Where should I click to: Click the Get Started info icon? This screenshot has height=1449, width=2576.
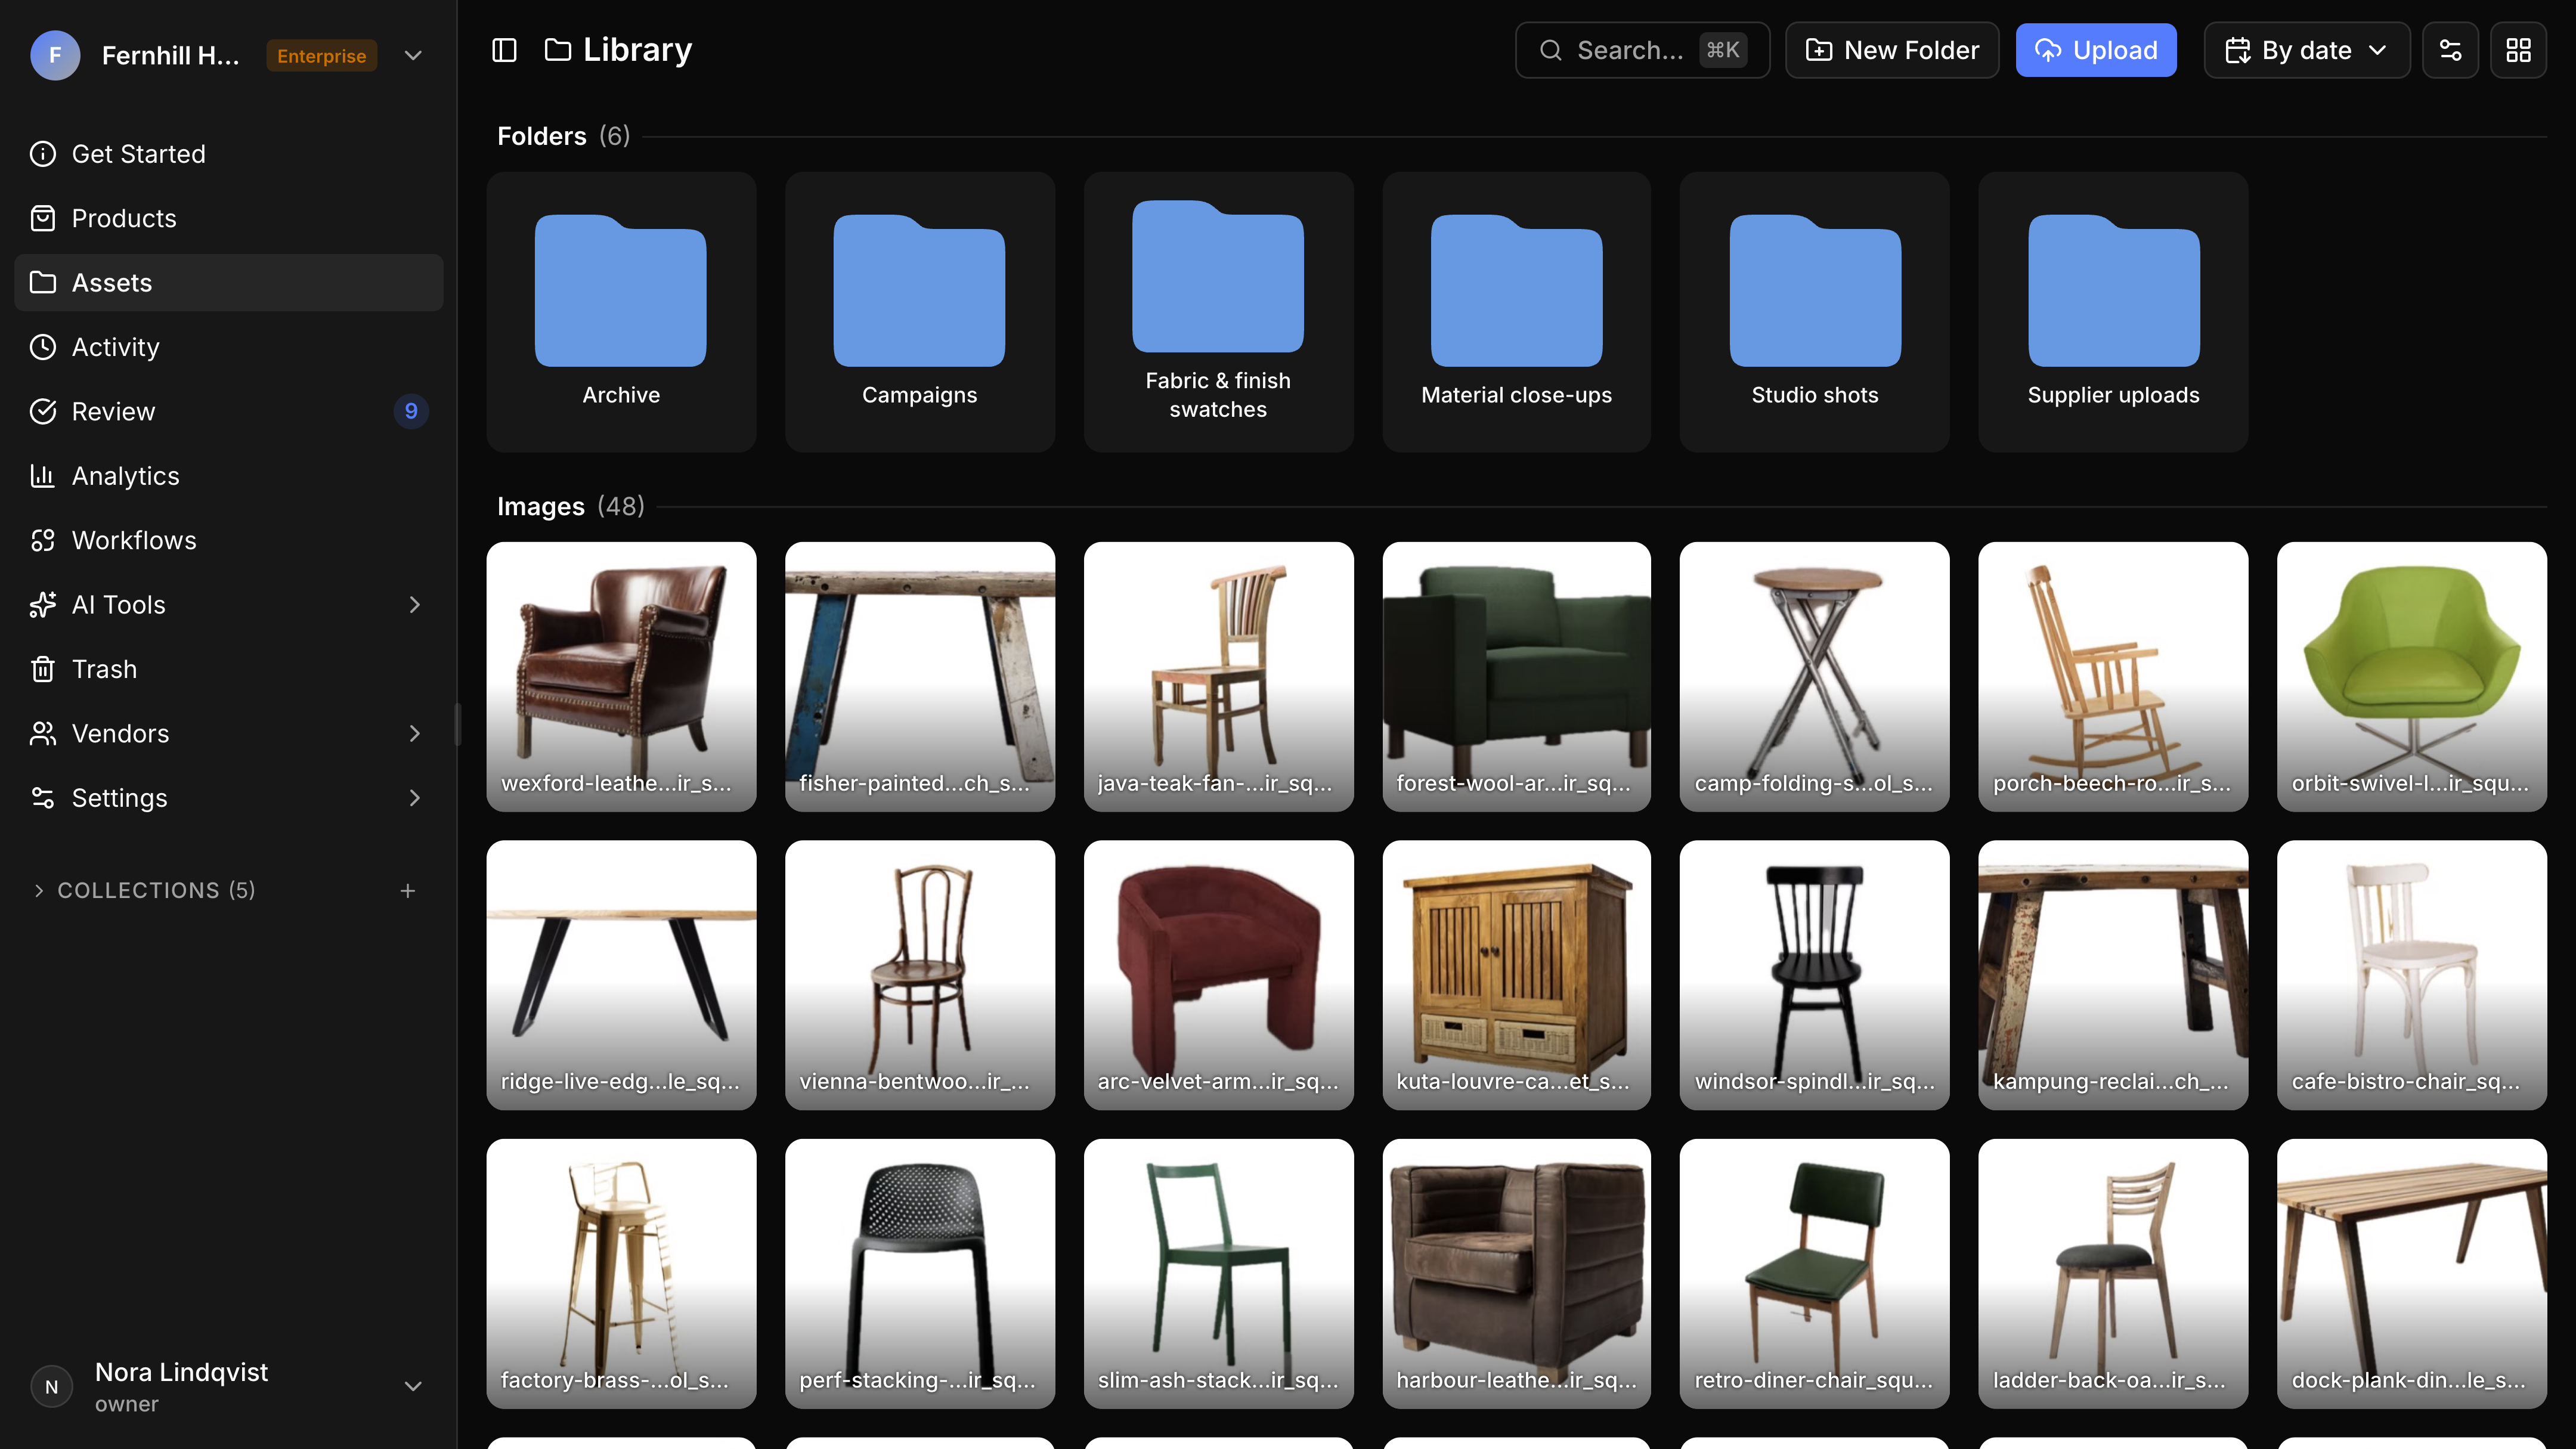43,154
